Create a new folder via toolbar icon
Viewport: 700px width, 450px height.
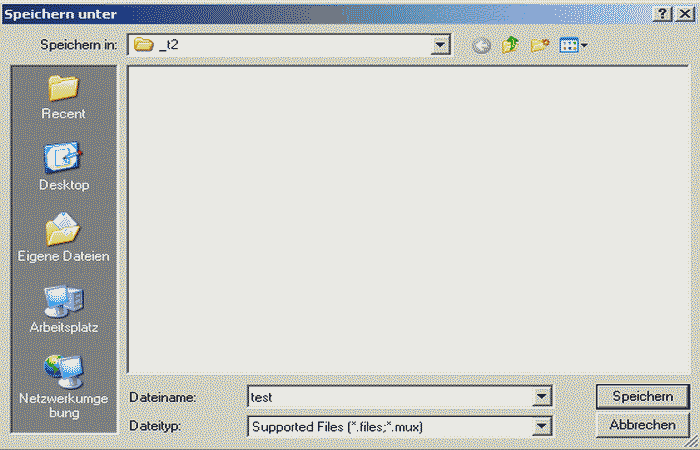(x=541, y=45)
